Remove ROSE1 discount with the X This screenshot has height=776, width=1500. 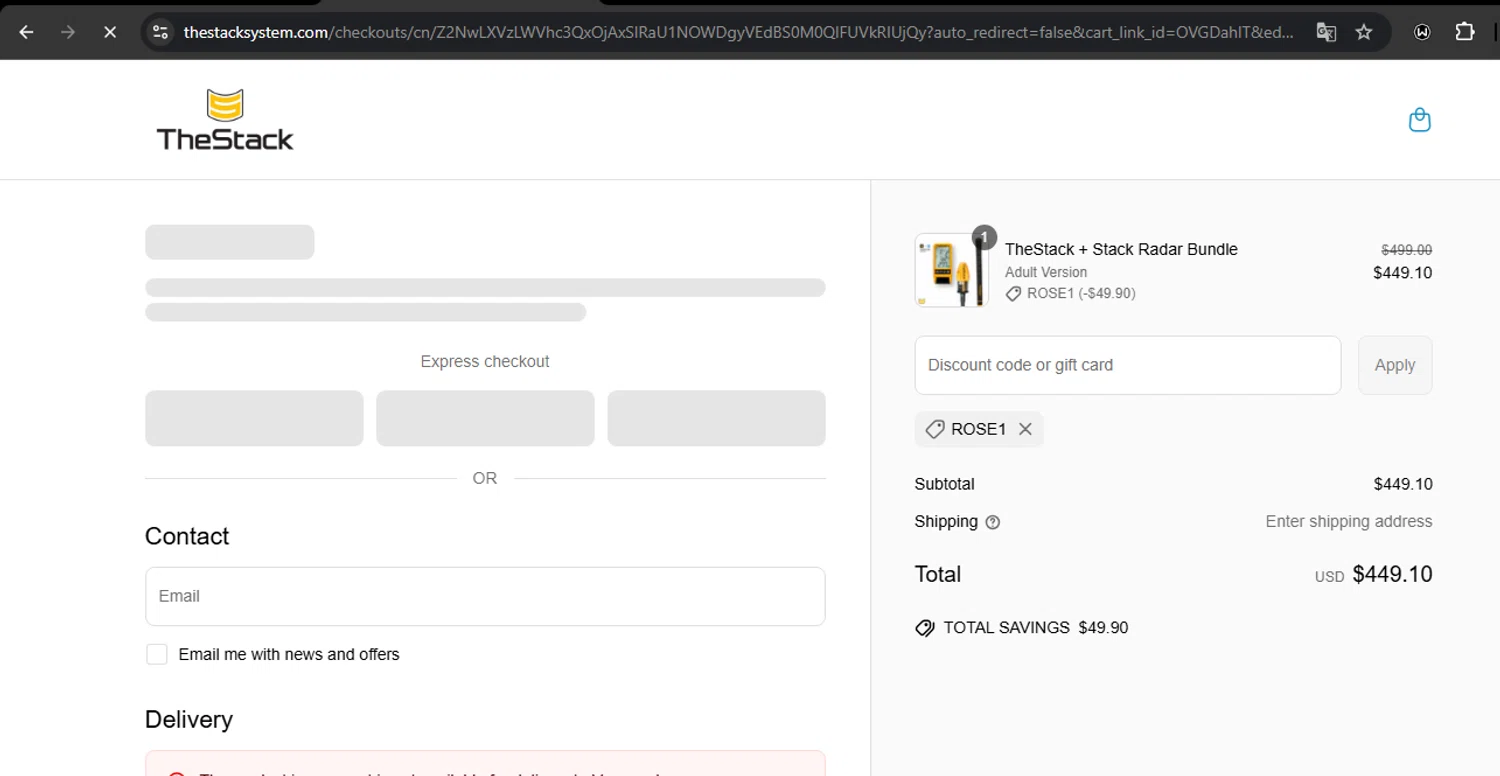coord(1025,429)
